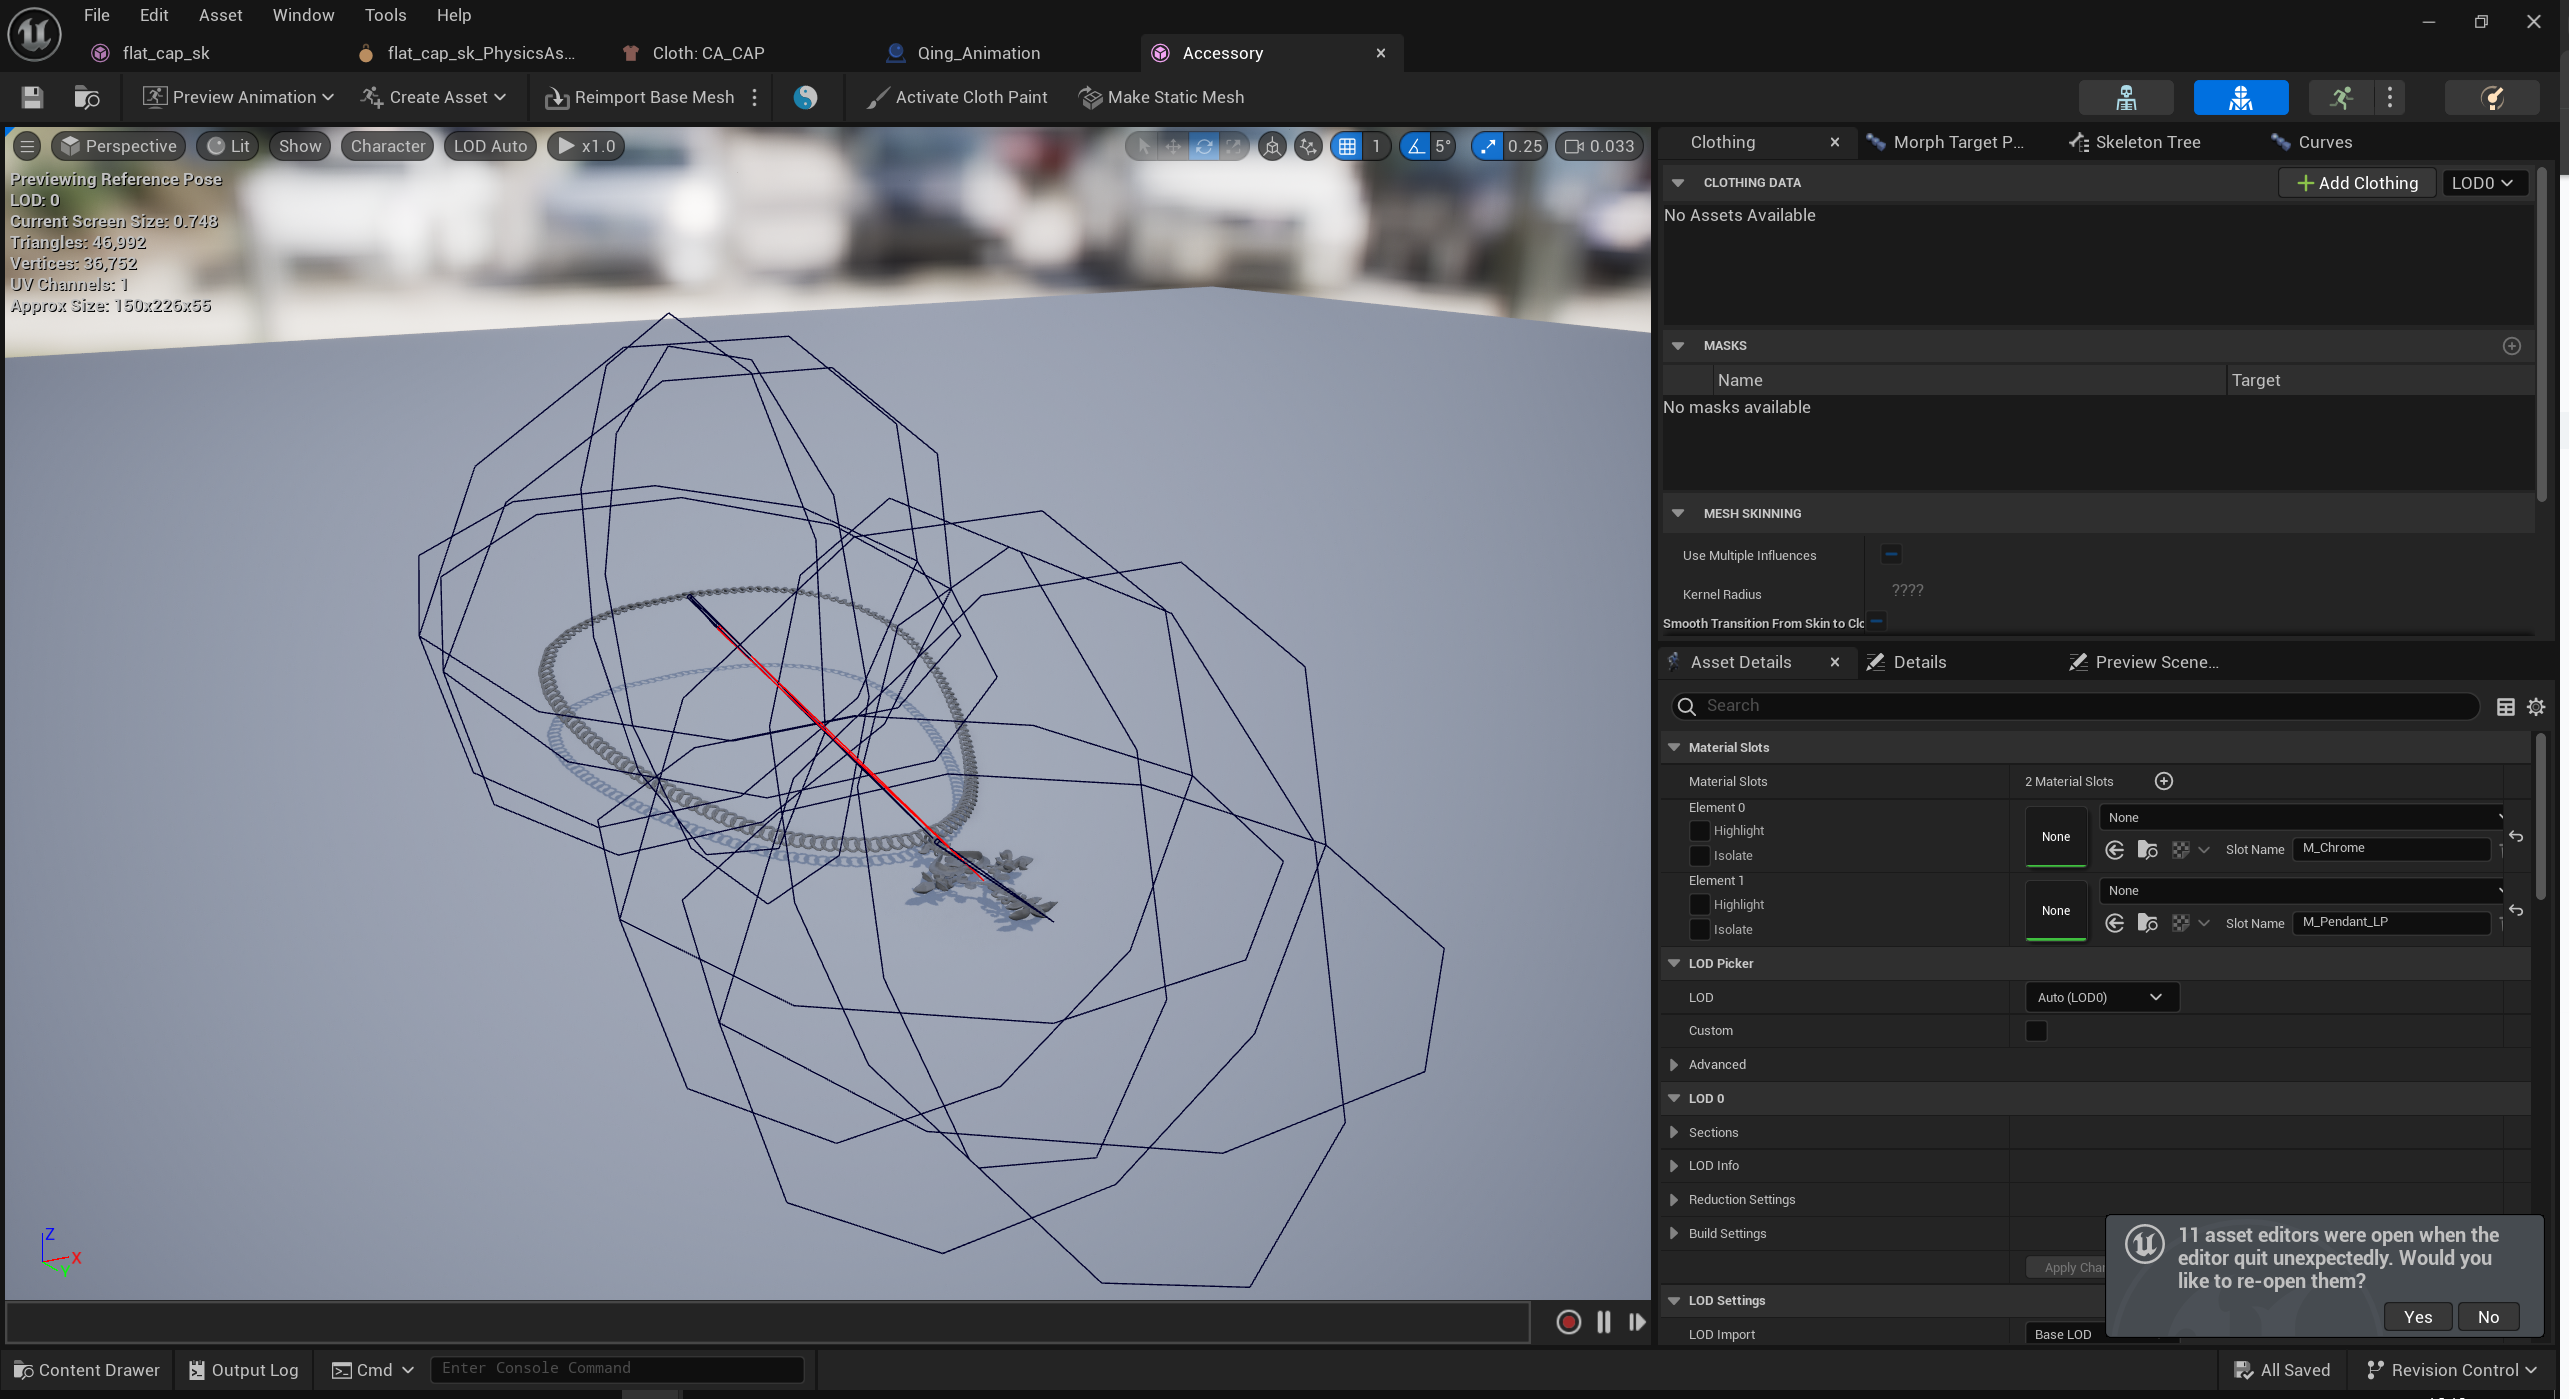Add a new mask with plus icon
Screen dimensions: 2569x1399
(2511, 346)
